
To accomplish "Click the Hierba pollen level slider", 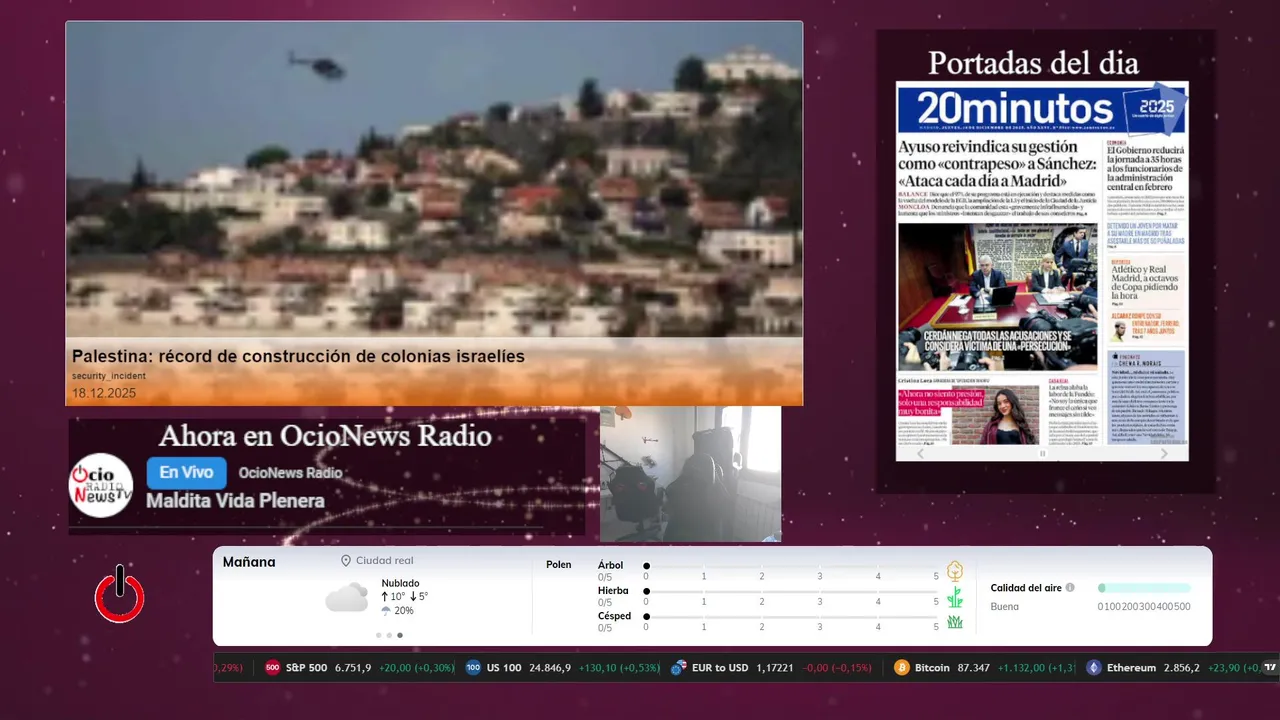I will click(x=791, y=591).
